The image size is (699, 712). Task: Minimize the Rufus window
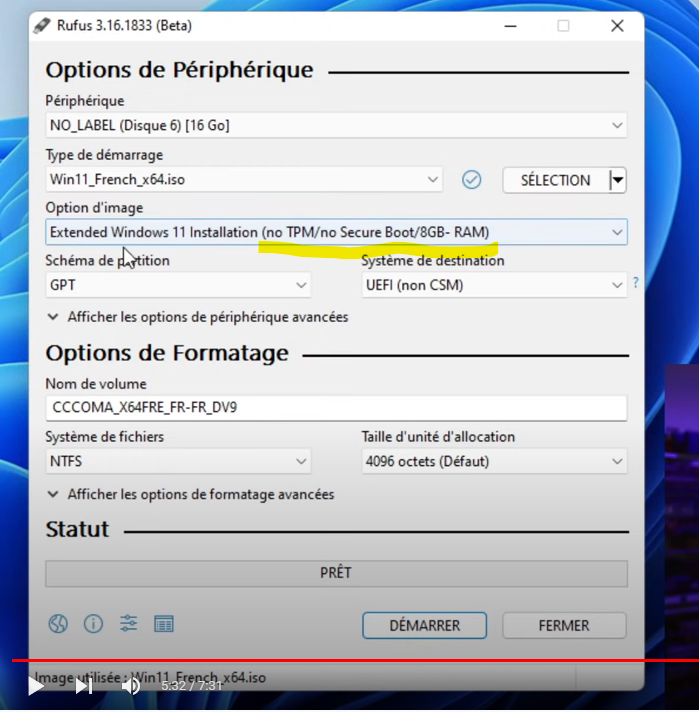(511, 26)
